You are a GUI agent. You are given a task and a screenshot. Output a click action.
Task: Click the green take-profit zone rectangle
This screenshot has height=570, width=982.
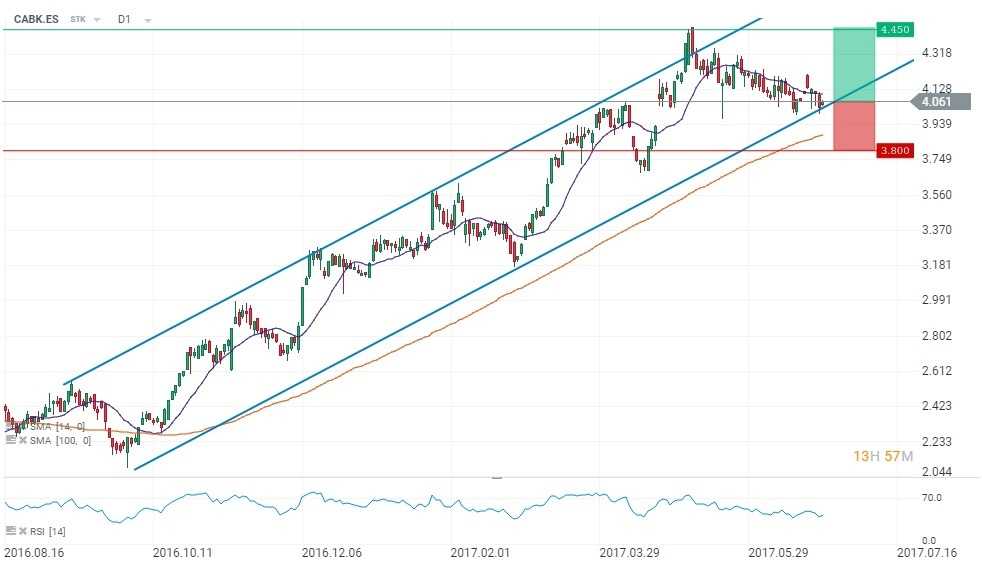coord(854,65)
